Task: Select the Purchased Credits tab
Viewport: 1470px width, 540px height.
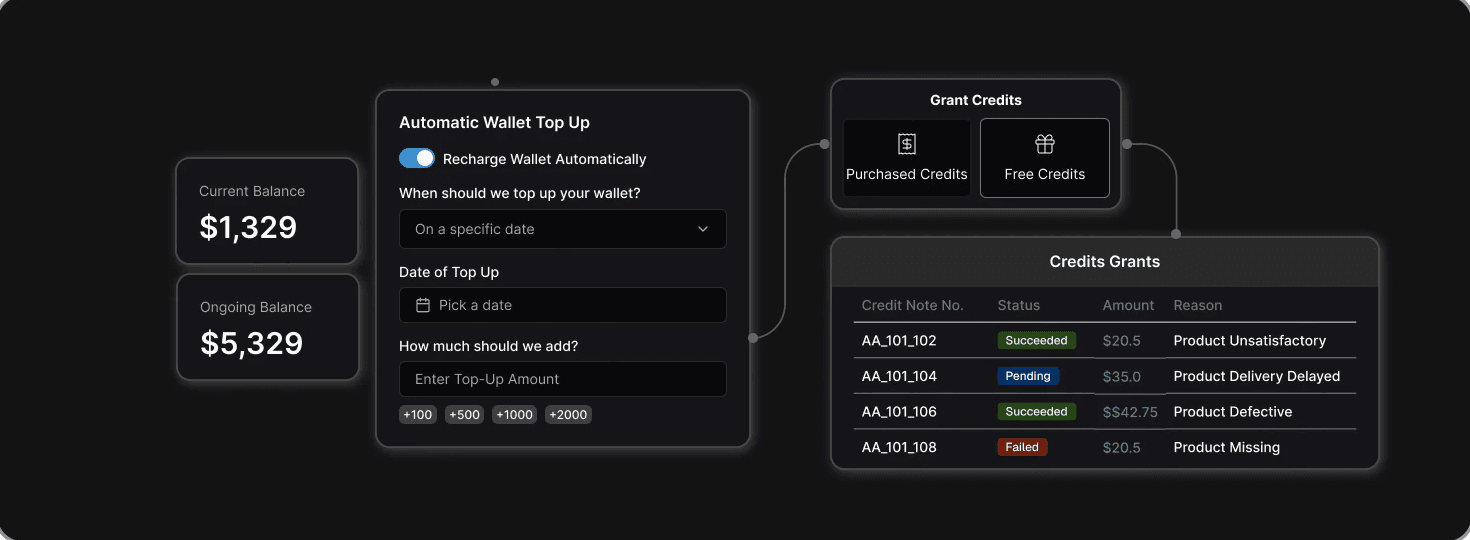Action: [x=907, y=158]
